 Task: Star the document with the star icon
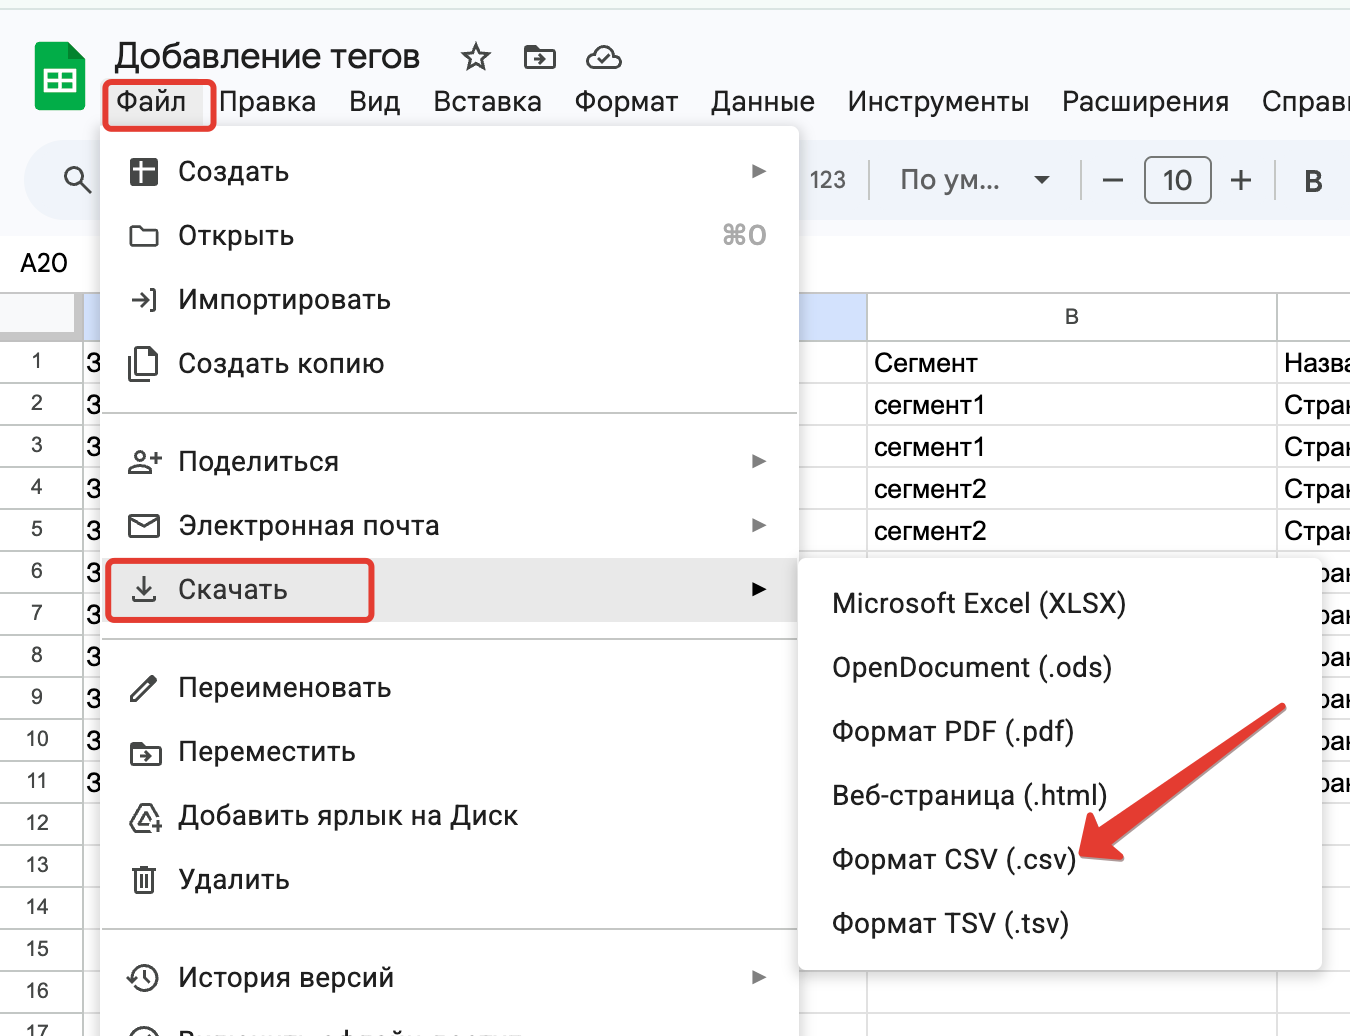(476, 57)
